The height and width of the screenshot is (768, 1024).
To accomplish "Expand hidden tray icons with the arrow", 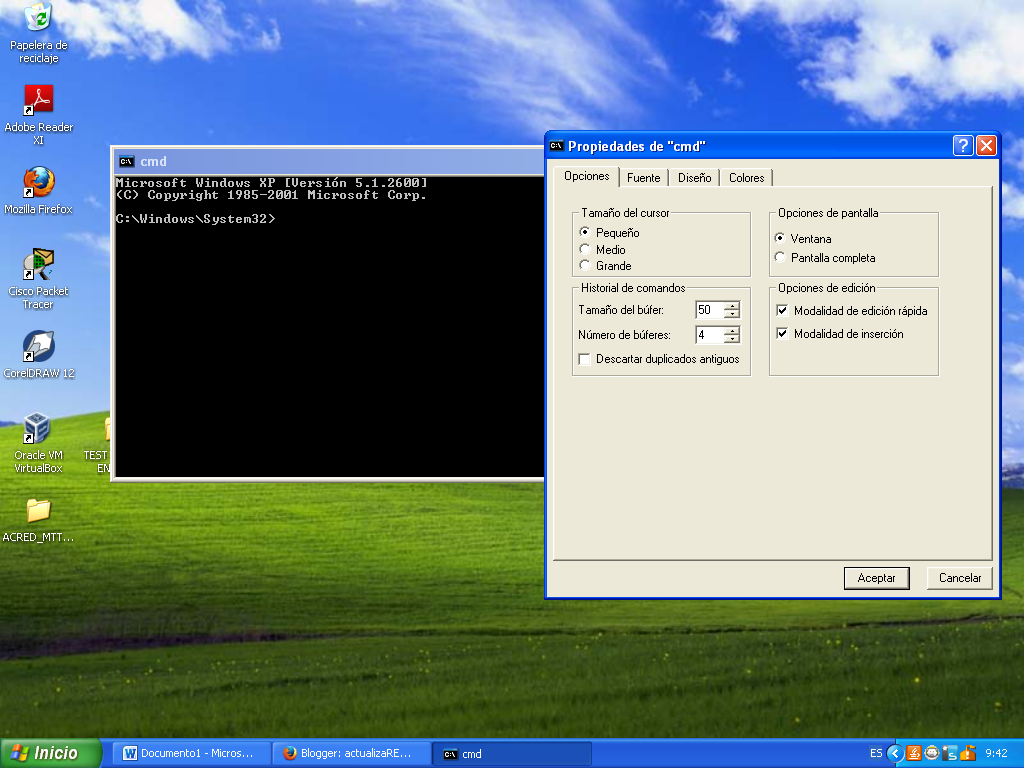I will (x=895, y=754).
